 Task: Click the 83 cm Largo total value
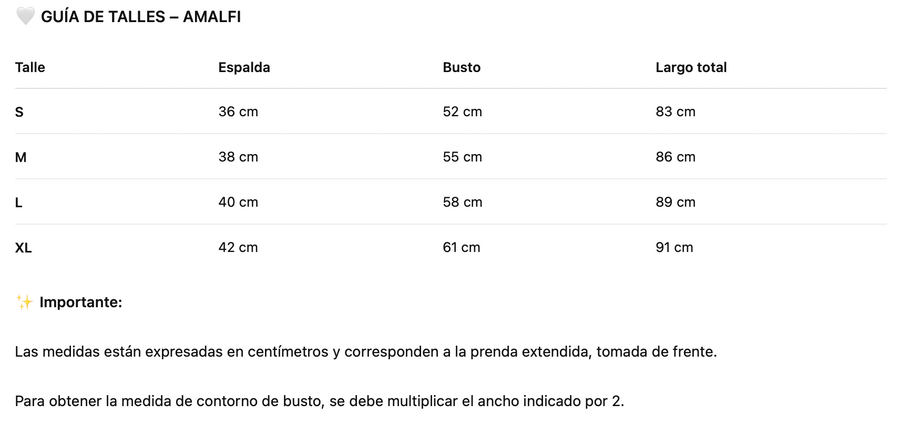[x=676, y=112]
